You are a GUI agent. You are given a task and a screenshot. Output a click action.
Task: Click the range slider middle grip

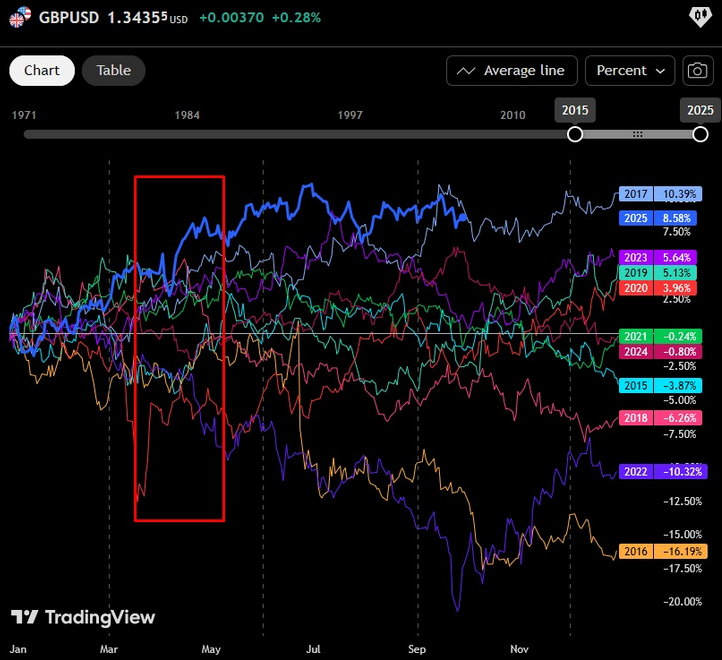637,134
